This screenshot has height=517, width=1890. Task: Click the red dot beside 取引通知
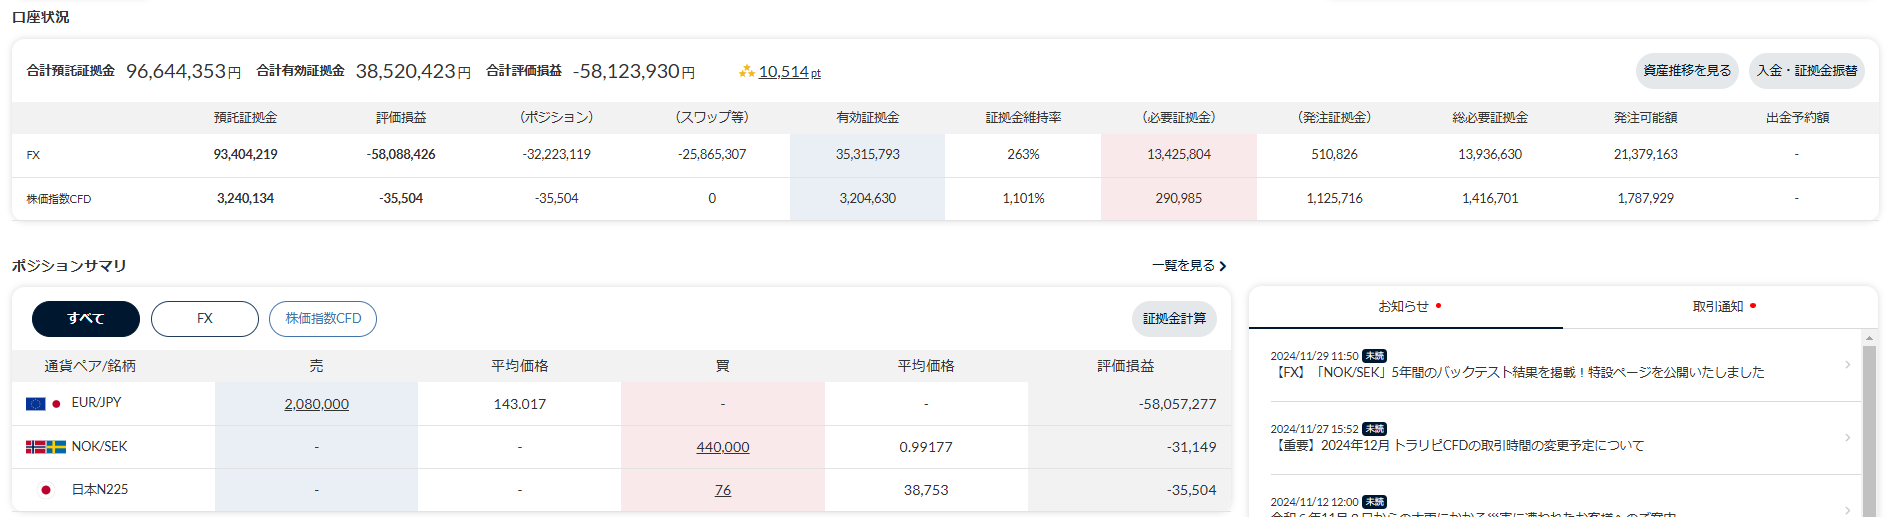tap(1753, 306)
